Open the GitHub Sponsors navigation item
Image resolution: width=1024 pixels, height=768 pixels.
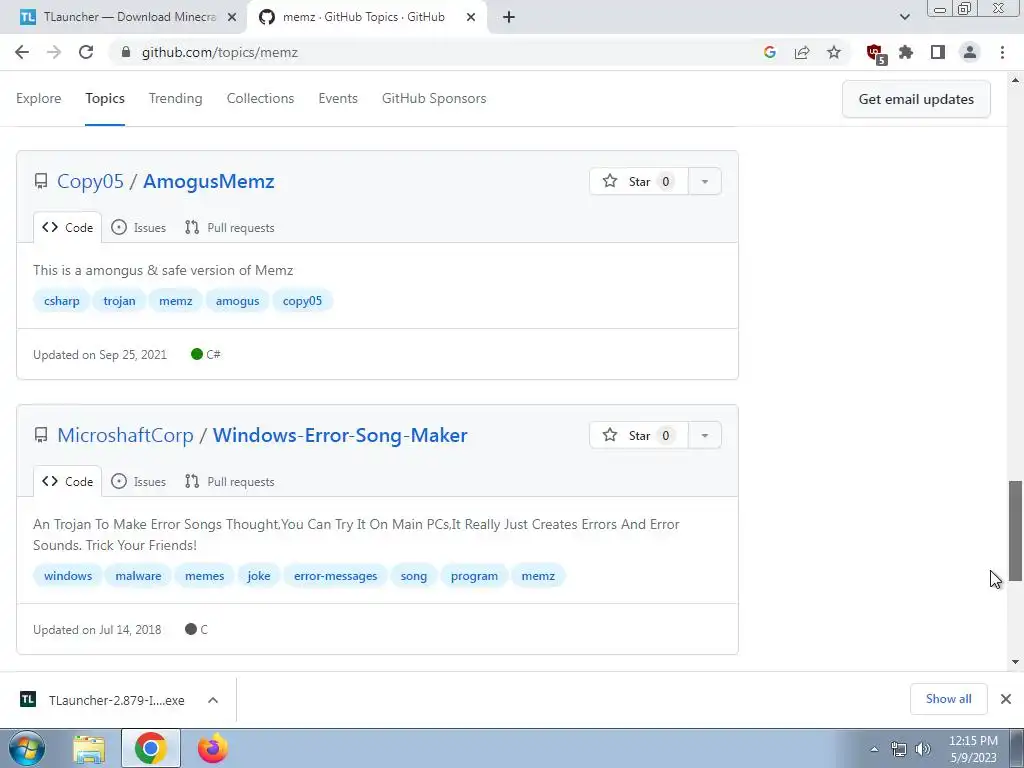[x=434, y=99]
